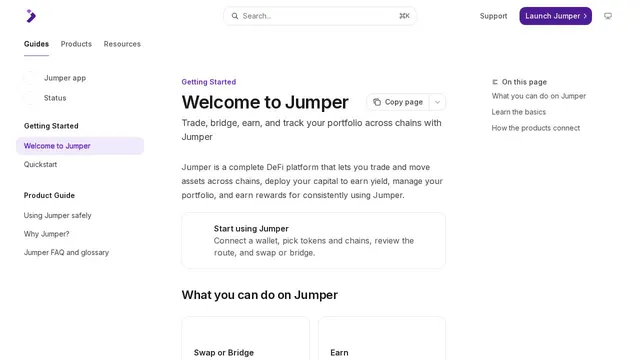Open the Earn card
This screenshot has height=360, width=640.
click(382, 338)
